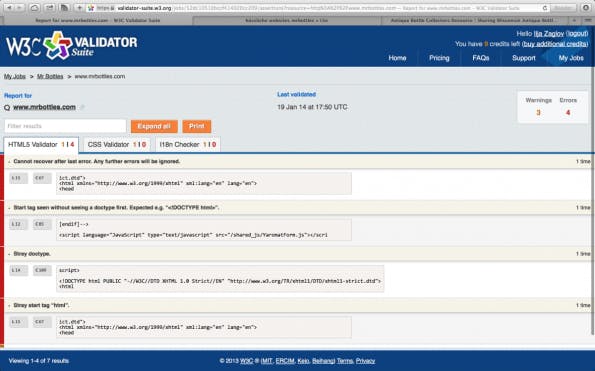Click the Filter results input field
Viewport: 595px width, 371px height.
coord(65,126)
